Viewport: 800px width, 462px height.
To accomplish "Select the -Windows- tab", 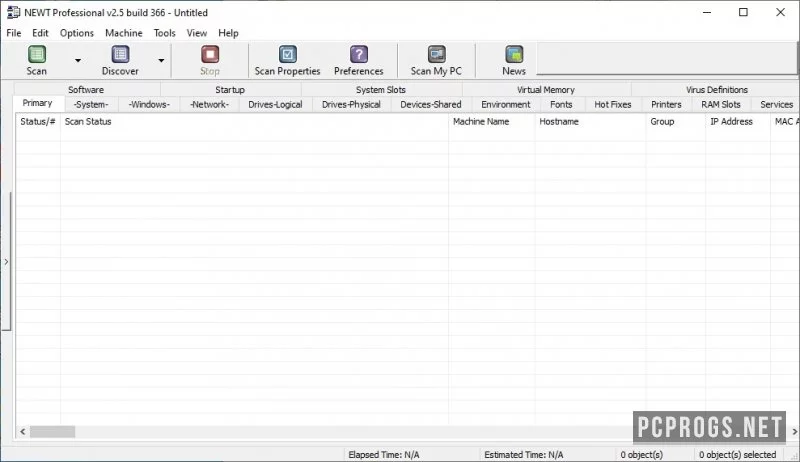I will click(x=149, y=105).
